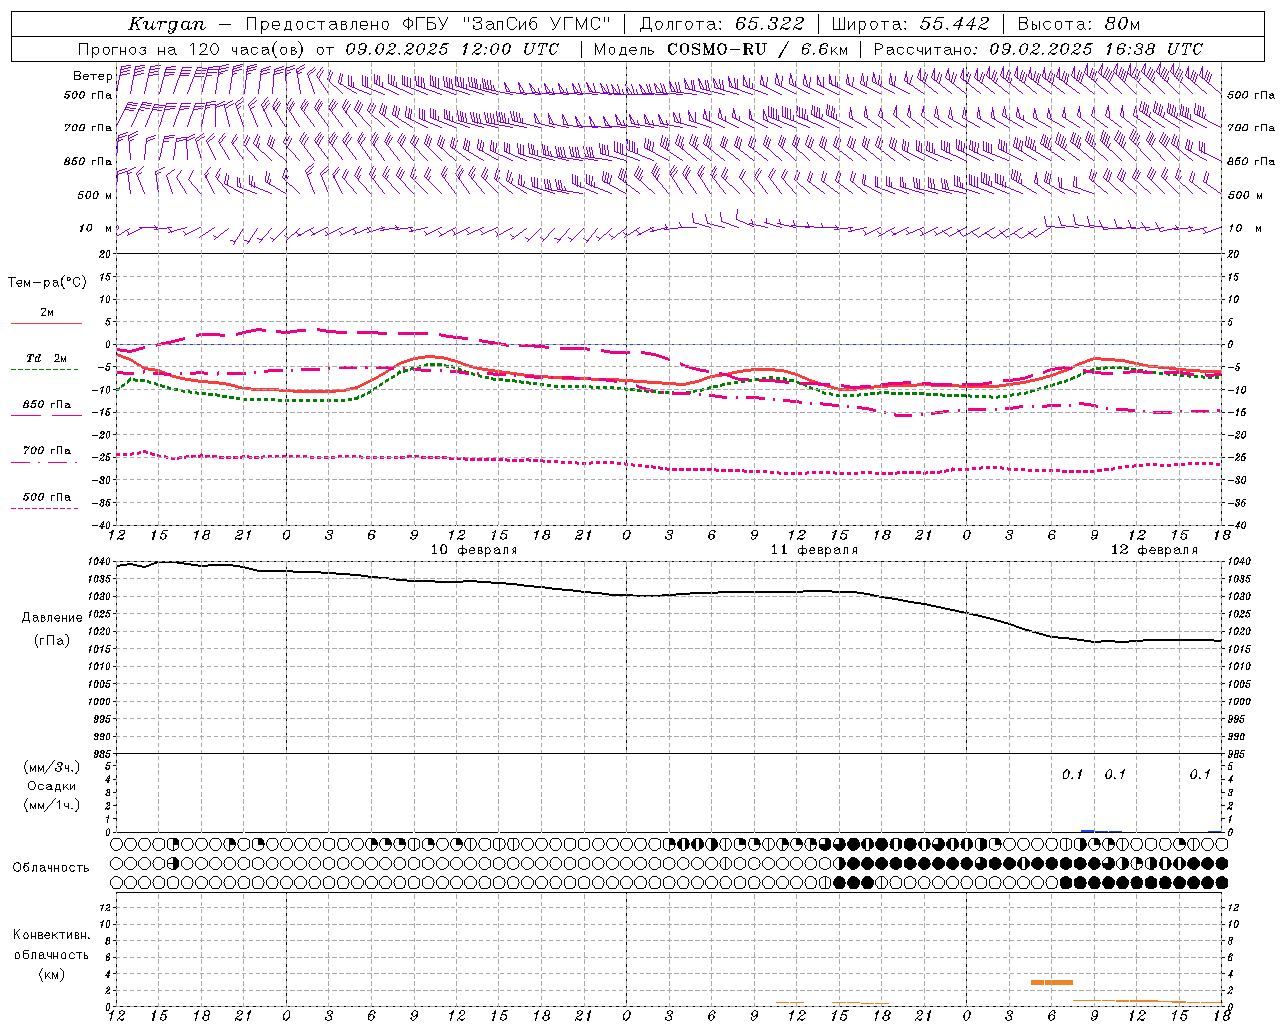Click the "Ветер" wind section label
This screenshot has height=1024, width=1280.
[x=92, y=76]
